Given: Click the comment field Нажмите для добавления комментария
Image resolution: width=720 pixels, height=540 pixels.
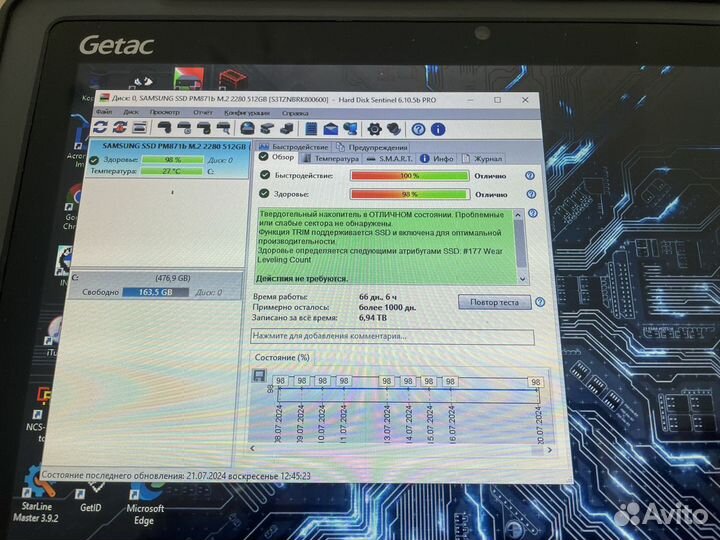Looking at the screenshot, I should point(393,336).
